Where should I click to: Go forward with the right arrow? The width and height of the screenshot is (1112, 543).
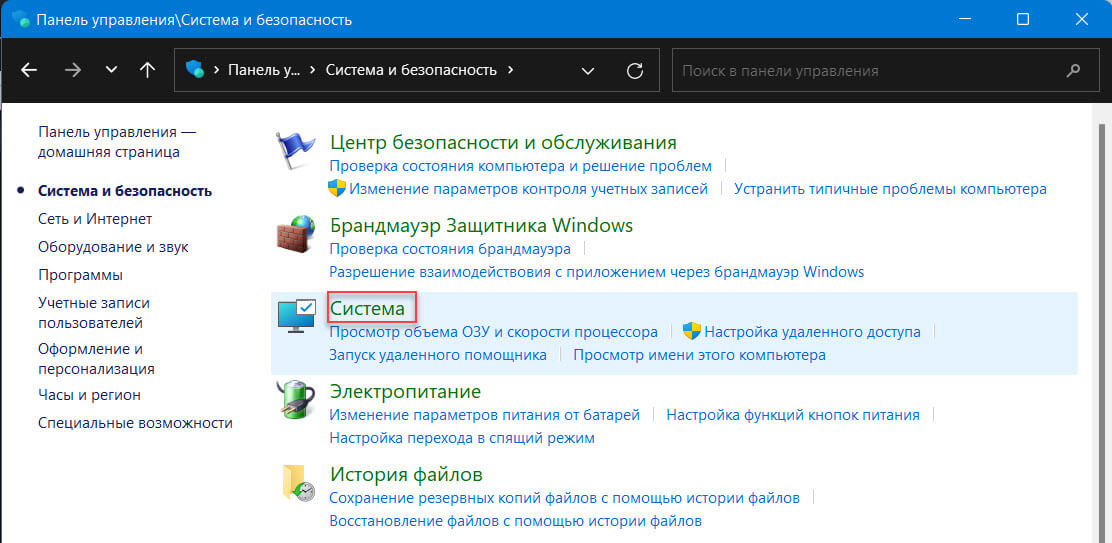72,70
